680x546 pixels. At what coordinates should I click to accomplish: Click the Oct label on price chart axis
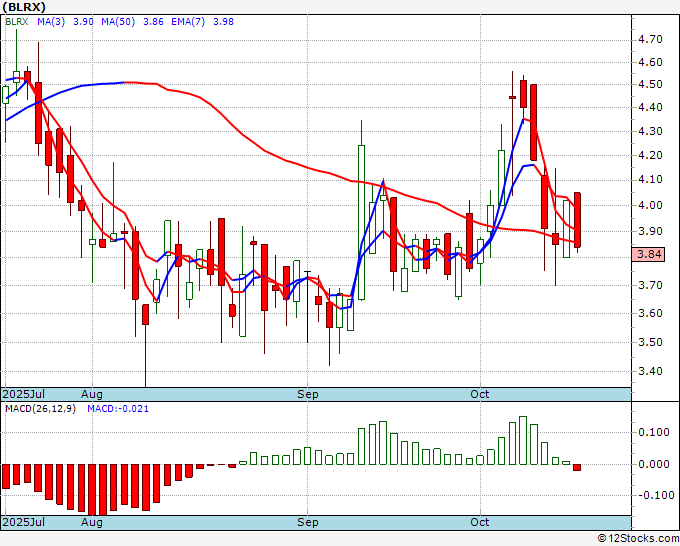pyautogui.click(x=480, y=394)
